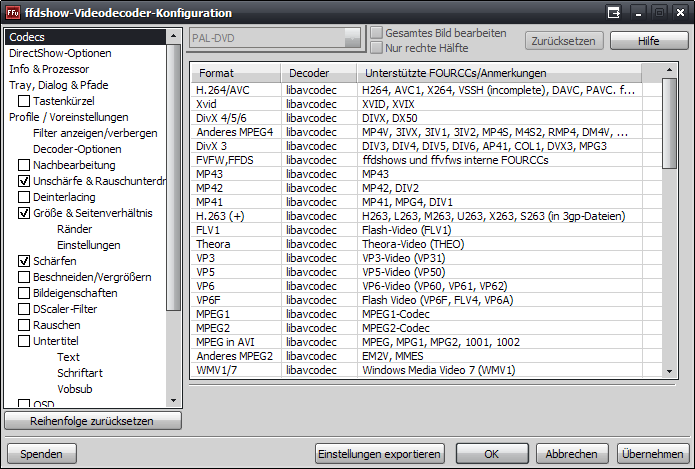695x469 pixels.
Task: Select Einstellungen sub-item in tree
Action: [x=89, y=245]
